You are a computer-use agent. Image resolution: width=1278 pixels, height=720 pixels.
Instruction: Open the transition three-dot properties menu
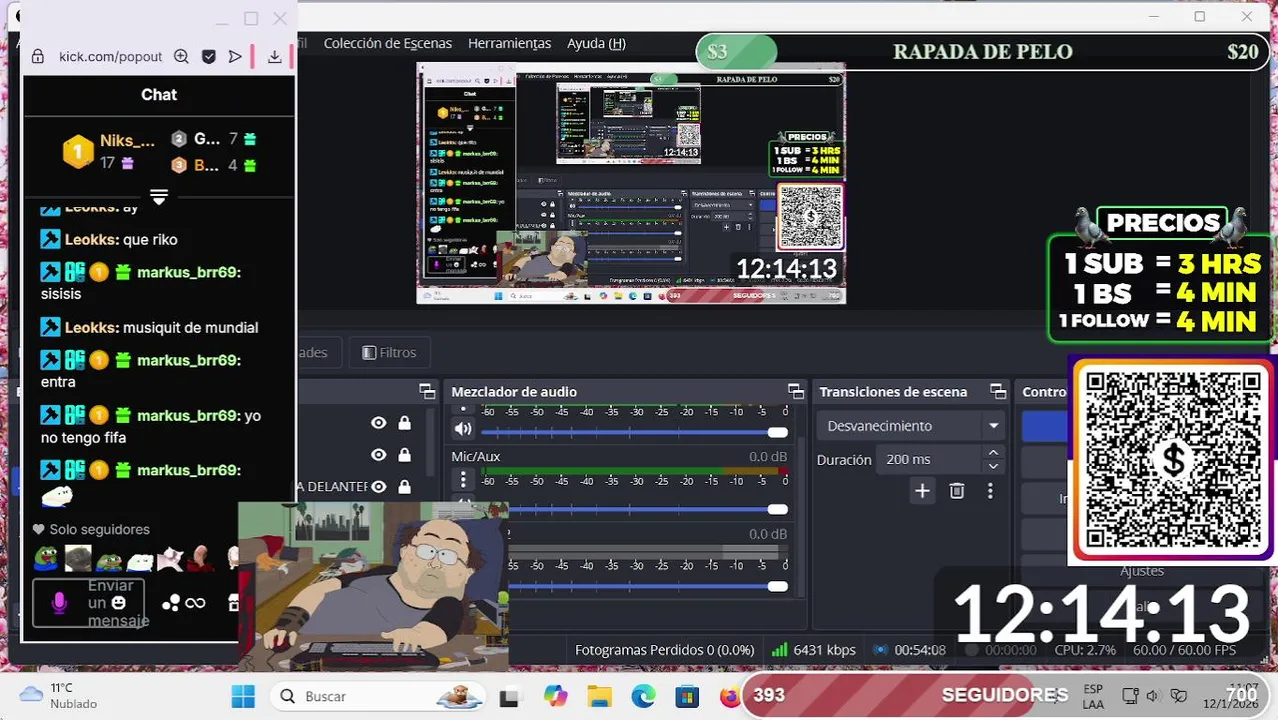[x=990, y=491]
